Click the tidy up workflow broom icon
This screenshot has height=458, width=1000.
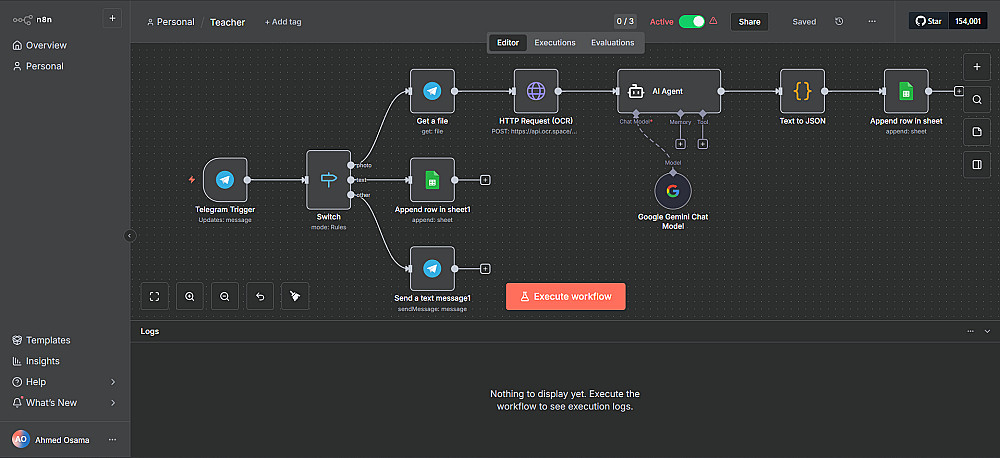[x=295, y=296]
